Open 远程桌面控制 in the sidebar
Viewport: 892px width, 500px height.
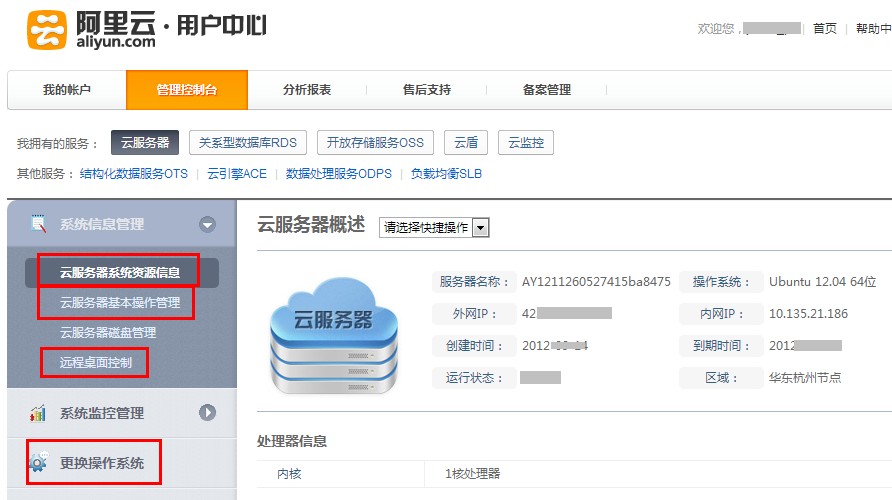point(96,362)
